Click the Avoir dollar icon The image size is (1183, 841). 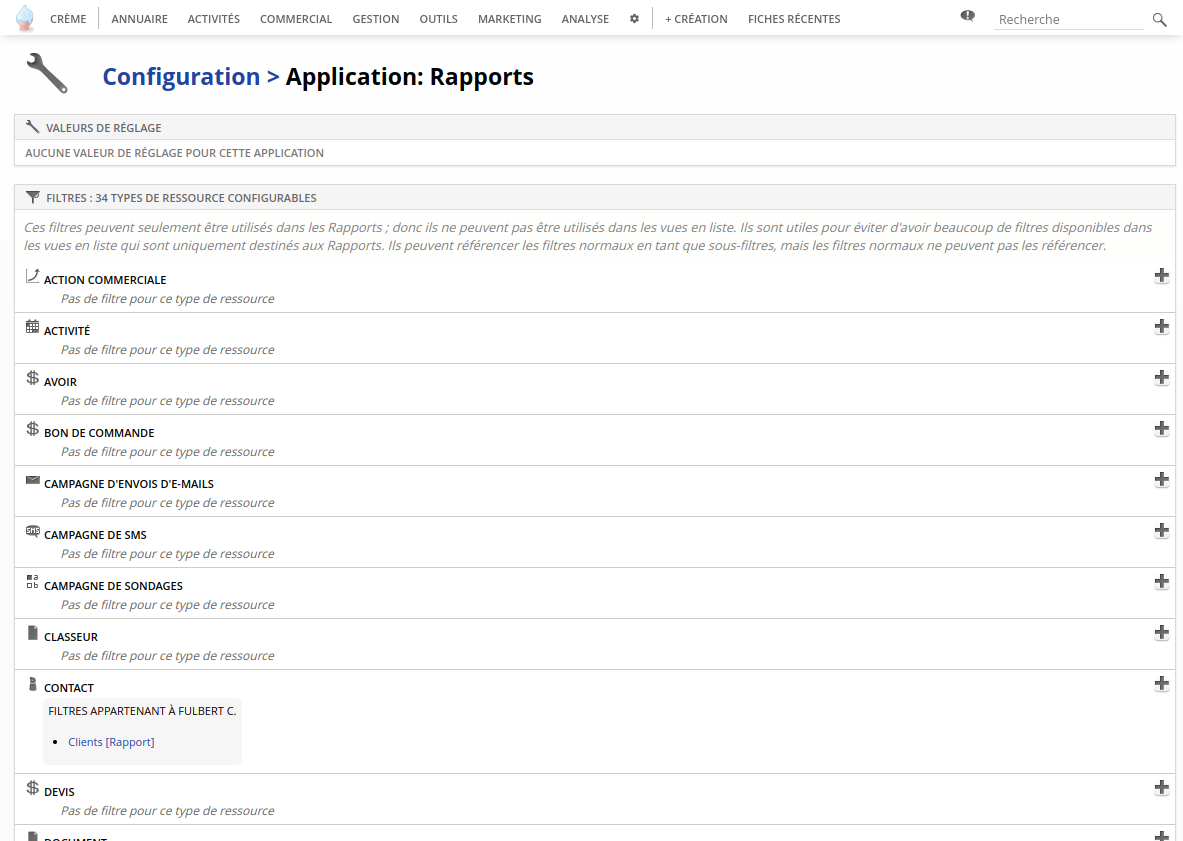coord(32,378)
